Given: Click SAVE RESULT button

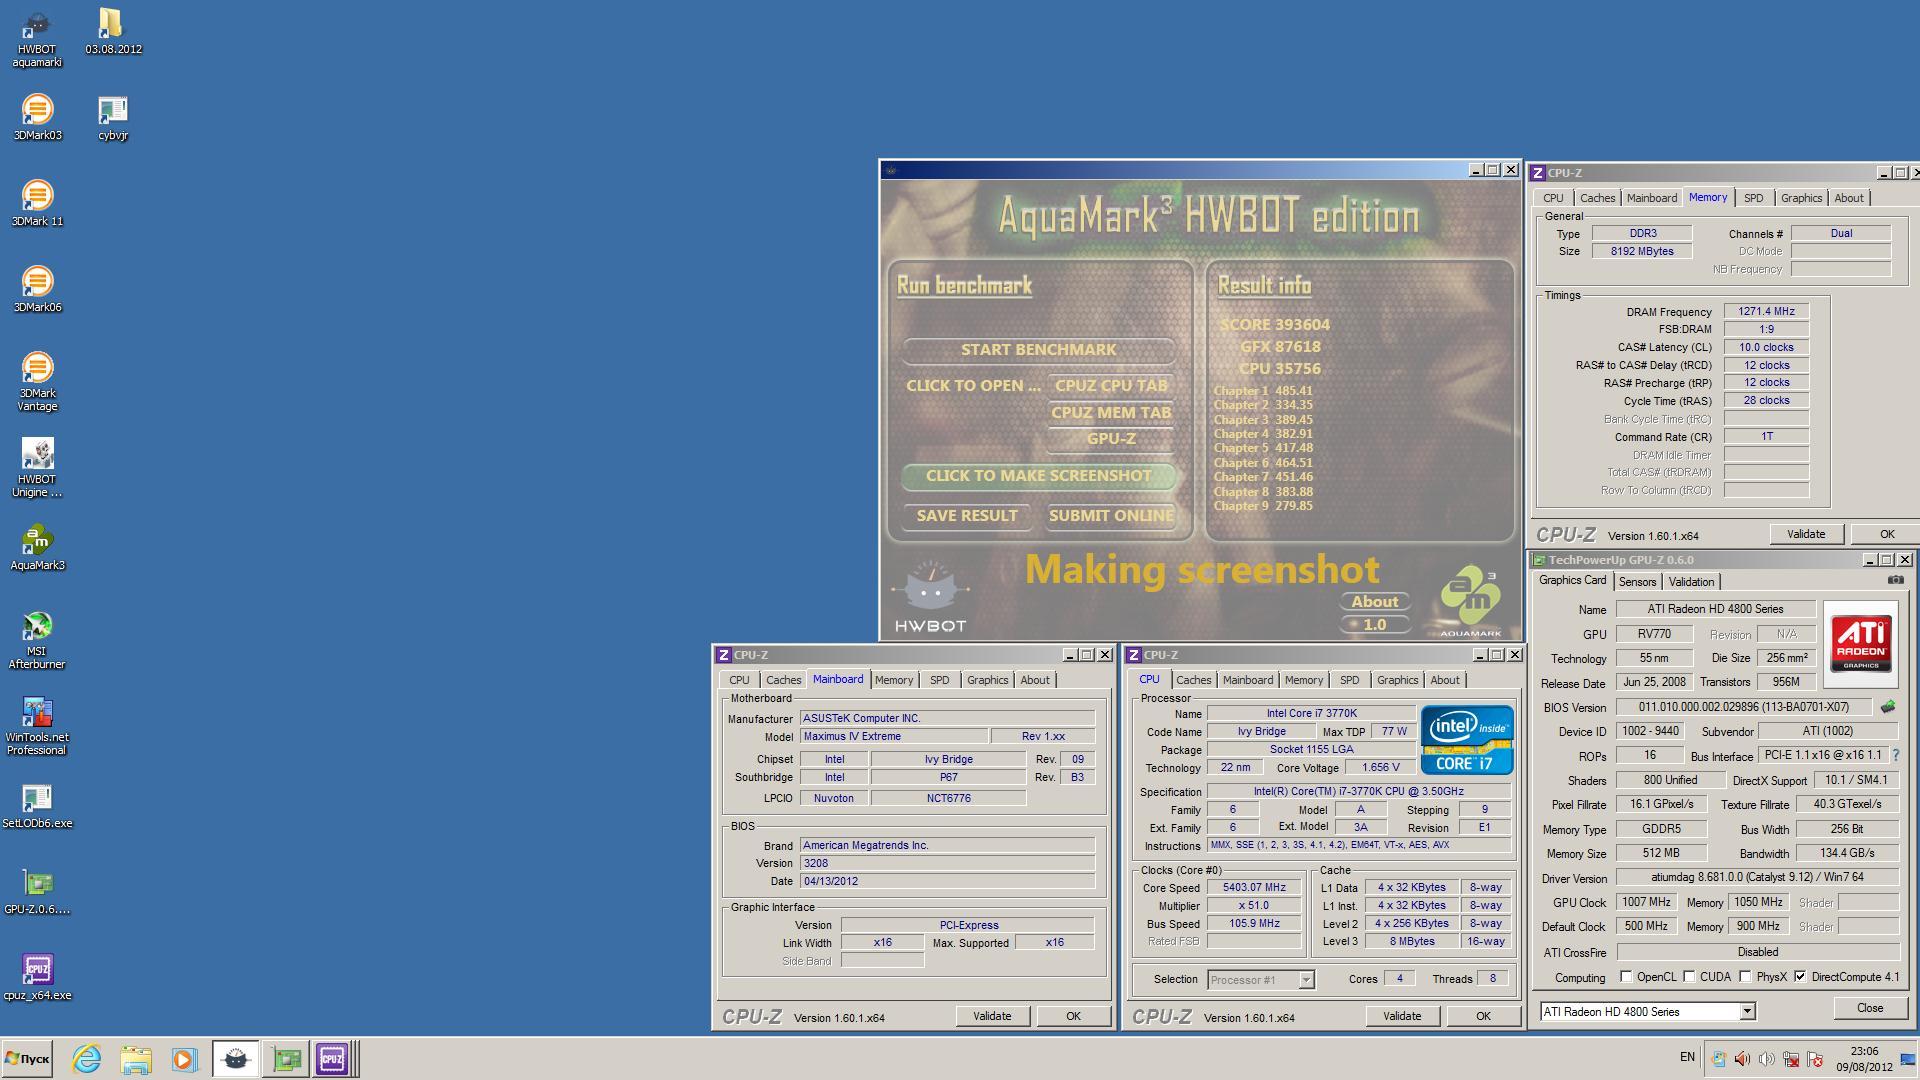Looking at the screenshot, I should 967,516.
